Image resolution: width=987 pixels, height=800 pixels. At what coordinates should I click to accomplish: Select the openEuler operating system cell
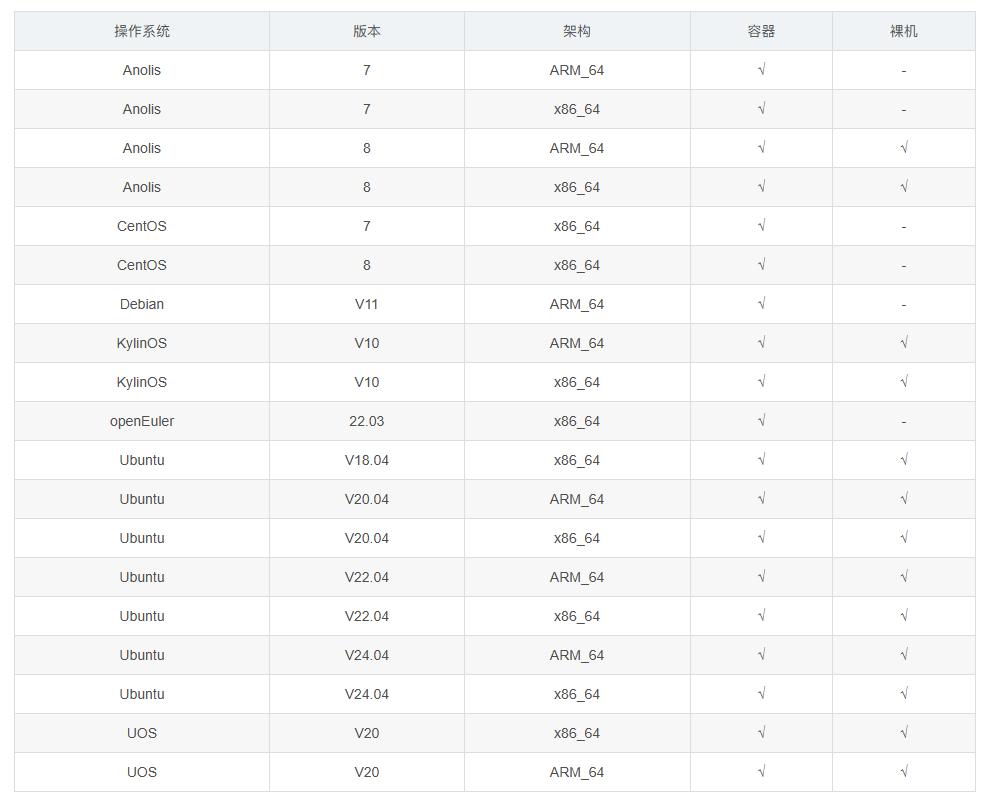(142, 422)
